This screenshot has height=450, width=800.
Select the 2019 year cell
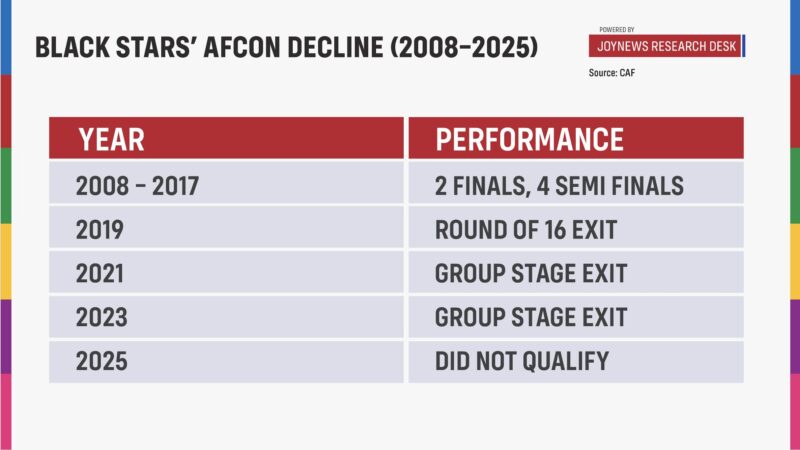(x=226, y=229)
